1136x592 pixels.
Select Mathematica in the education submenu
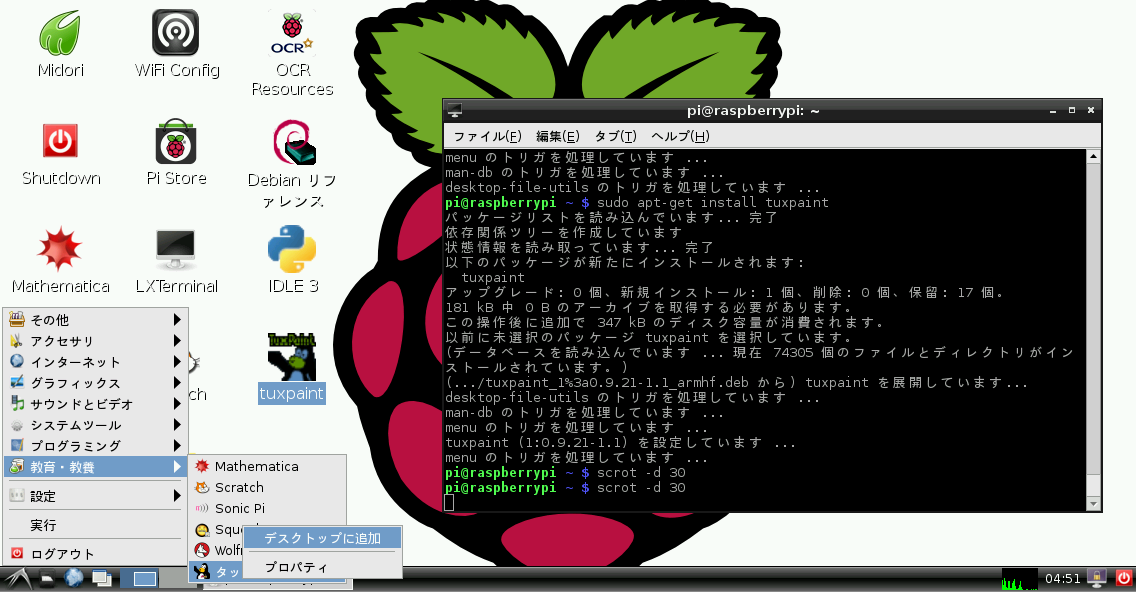267,466
